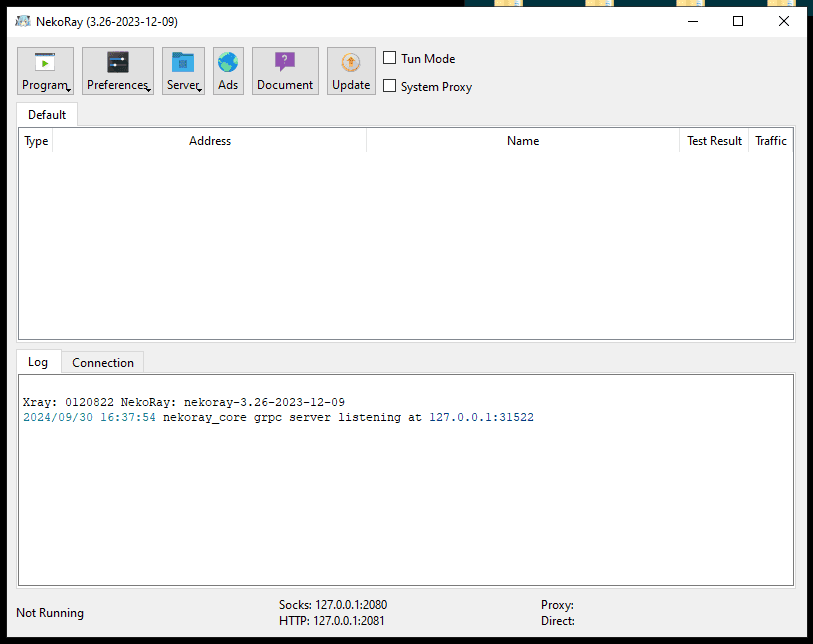Sort by the Address column header
Image resolution: width=813 pixels, height=644 pixels.
pyautogui.click(x=209, y=141)
